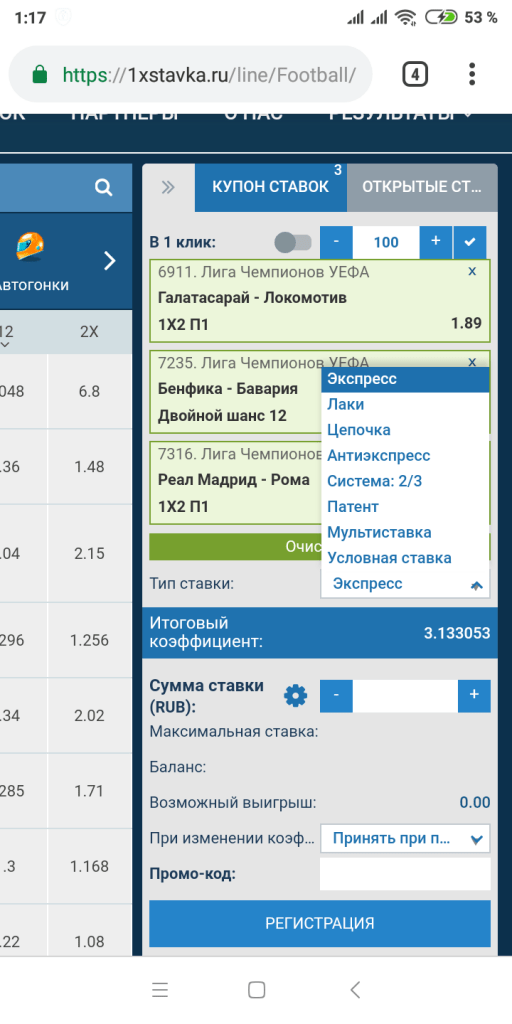Click Реал Мадрид - Рома match title

tap(234, 479)
